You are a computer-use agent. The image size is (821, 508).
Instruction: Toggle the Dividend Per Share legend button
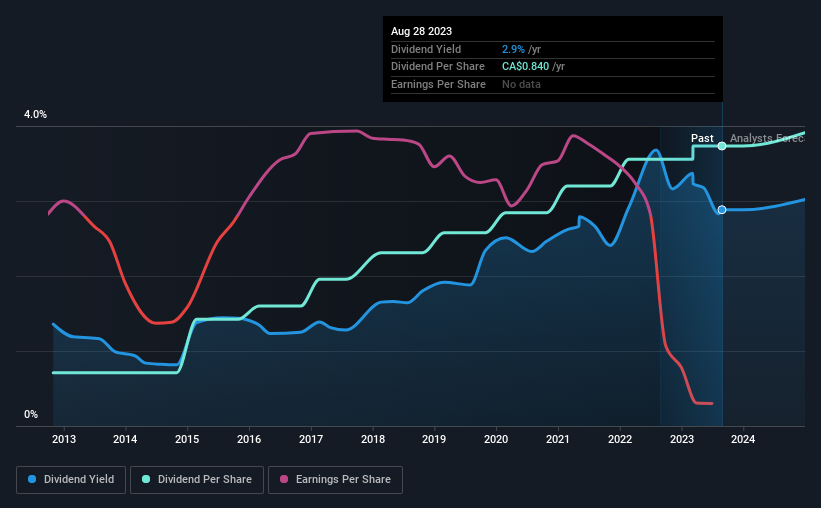197,480
